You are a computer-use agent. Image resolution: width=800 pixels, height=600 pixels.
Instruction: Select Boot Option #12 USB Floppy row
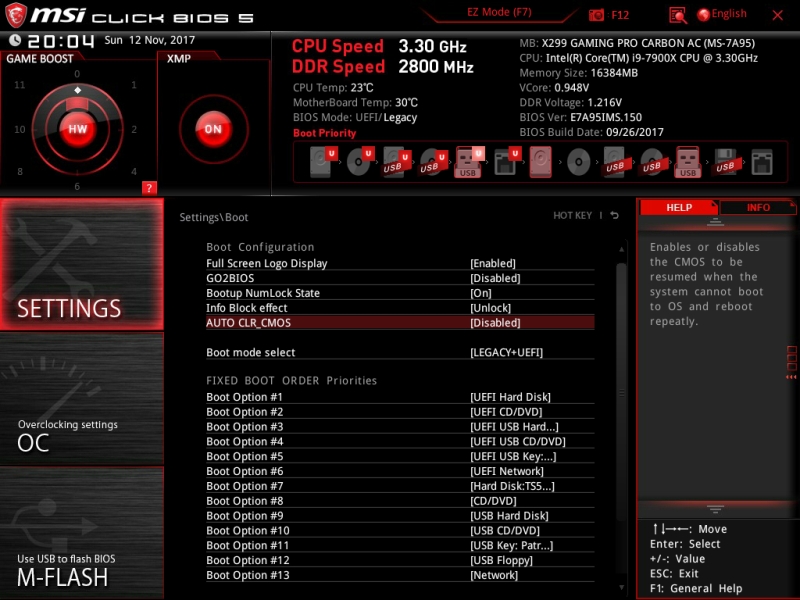tap(400, 560)
